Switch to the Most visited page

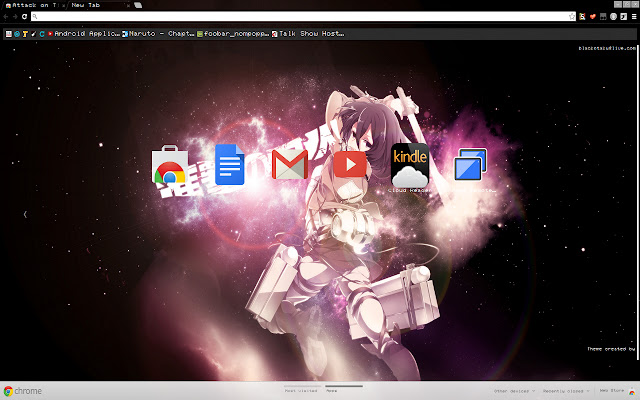click(x=301, y=391)
